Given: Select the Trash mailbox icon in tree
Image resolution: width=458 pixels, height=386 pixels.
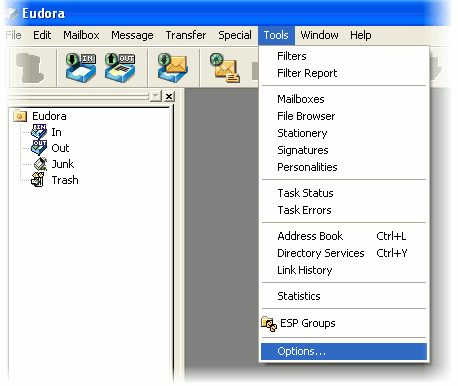Looking at the screenshot, I should pyautogui.click(x=38, y=180).
